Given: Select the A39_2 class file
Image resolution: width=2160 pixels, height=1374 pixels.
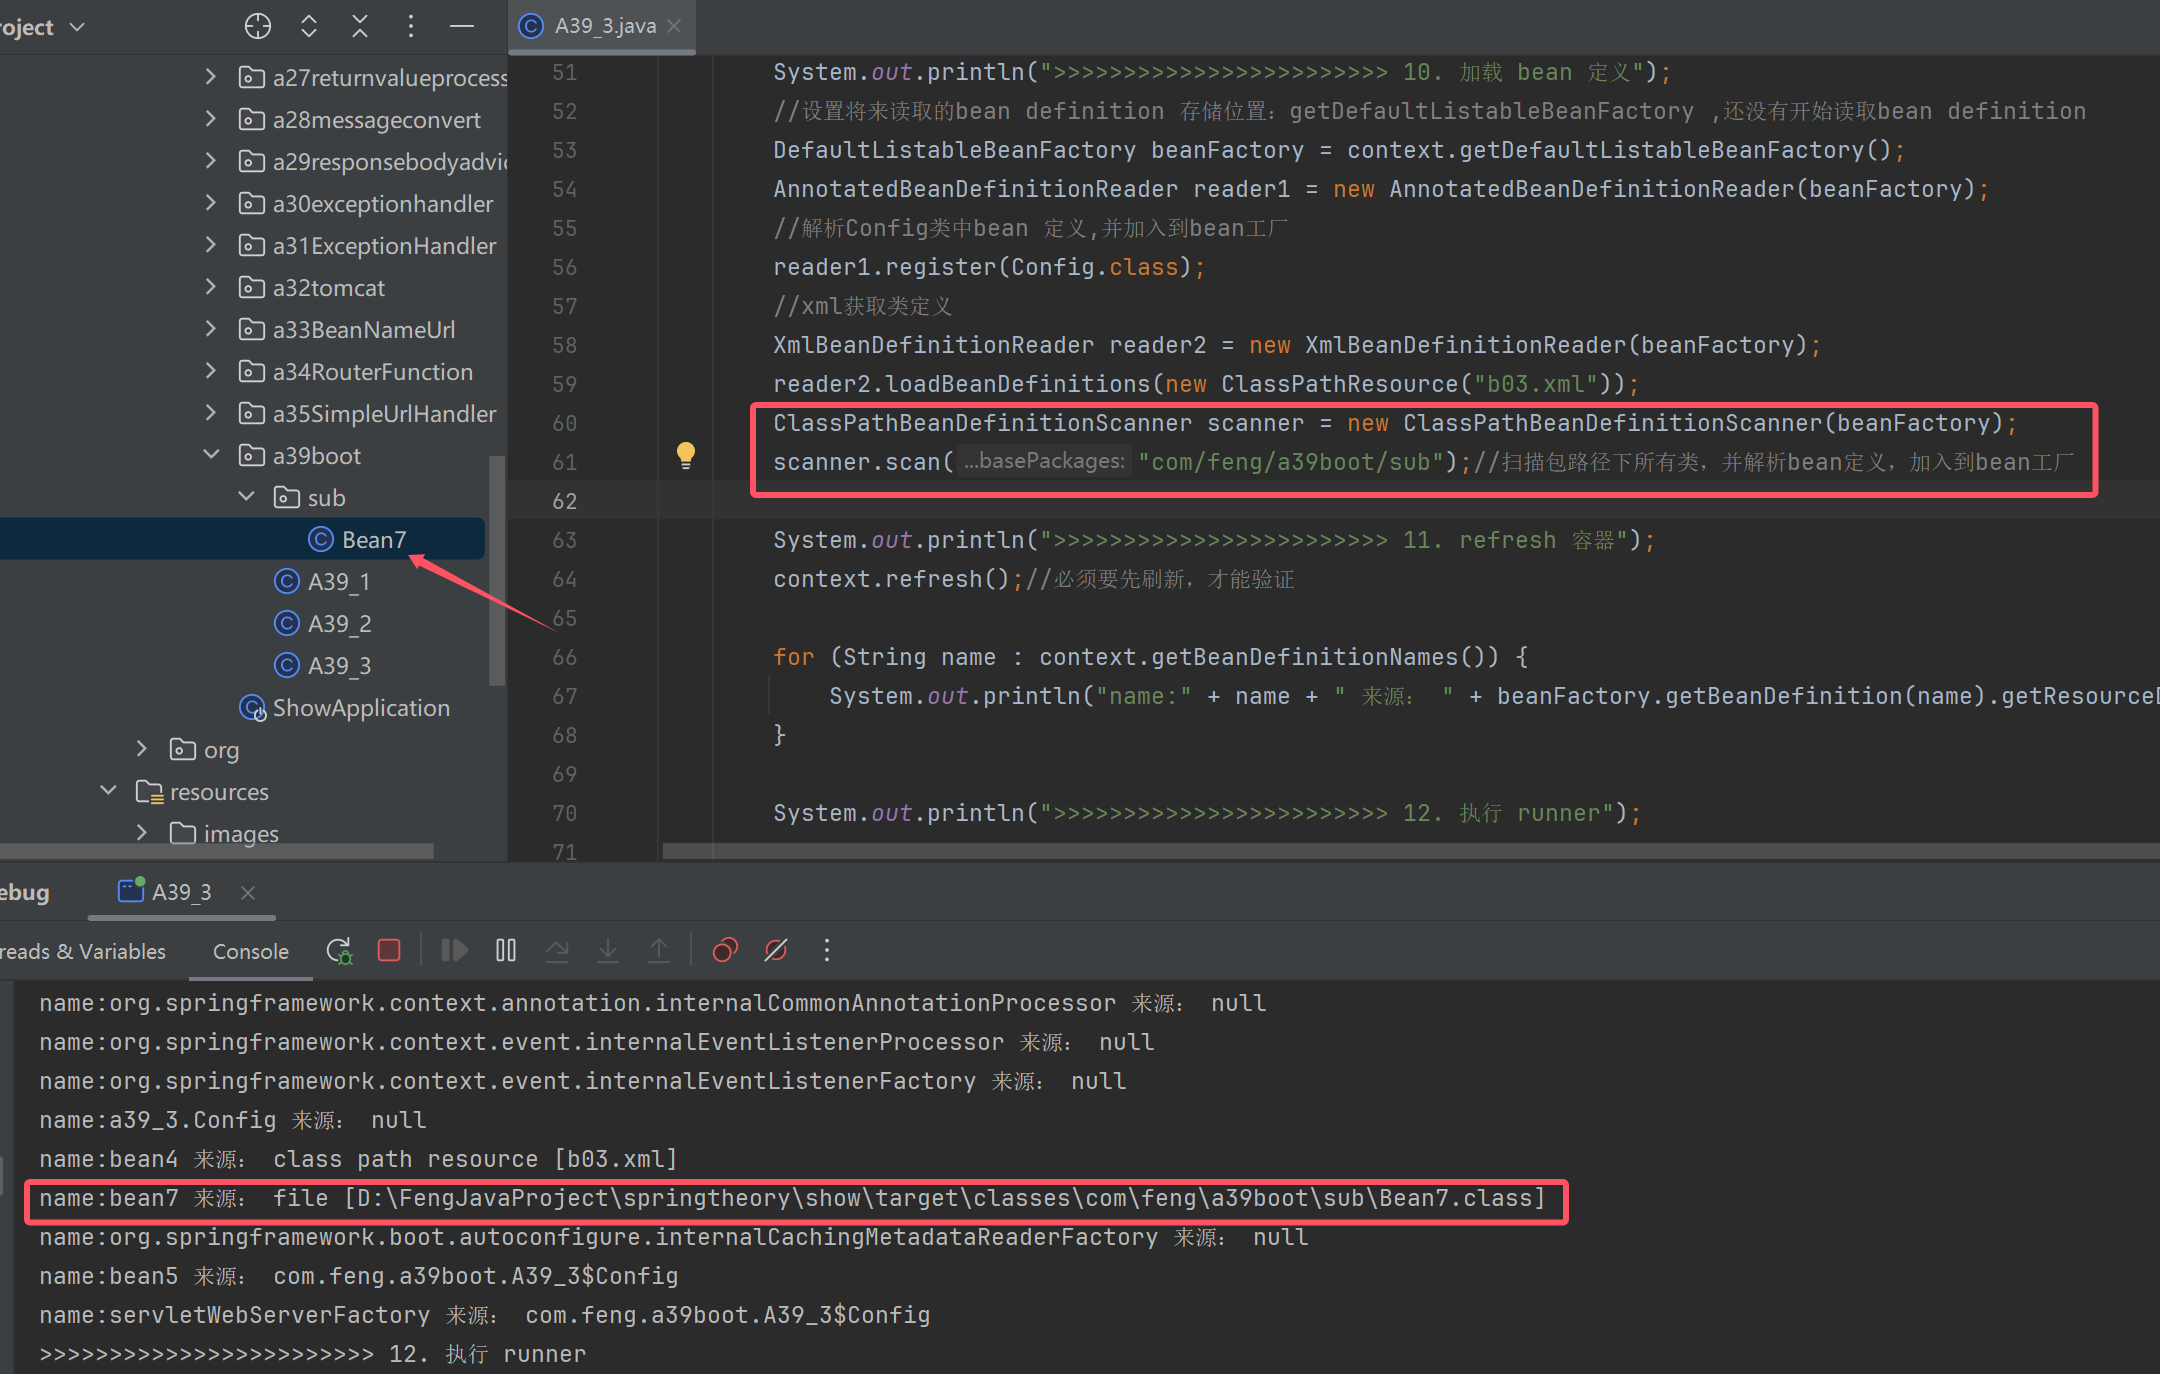Looking at the screenshot, I should click(339, 623).
